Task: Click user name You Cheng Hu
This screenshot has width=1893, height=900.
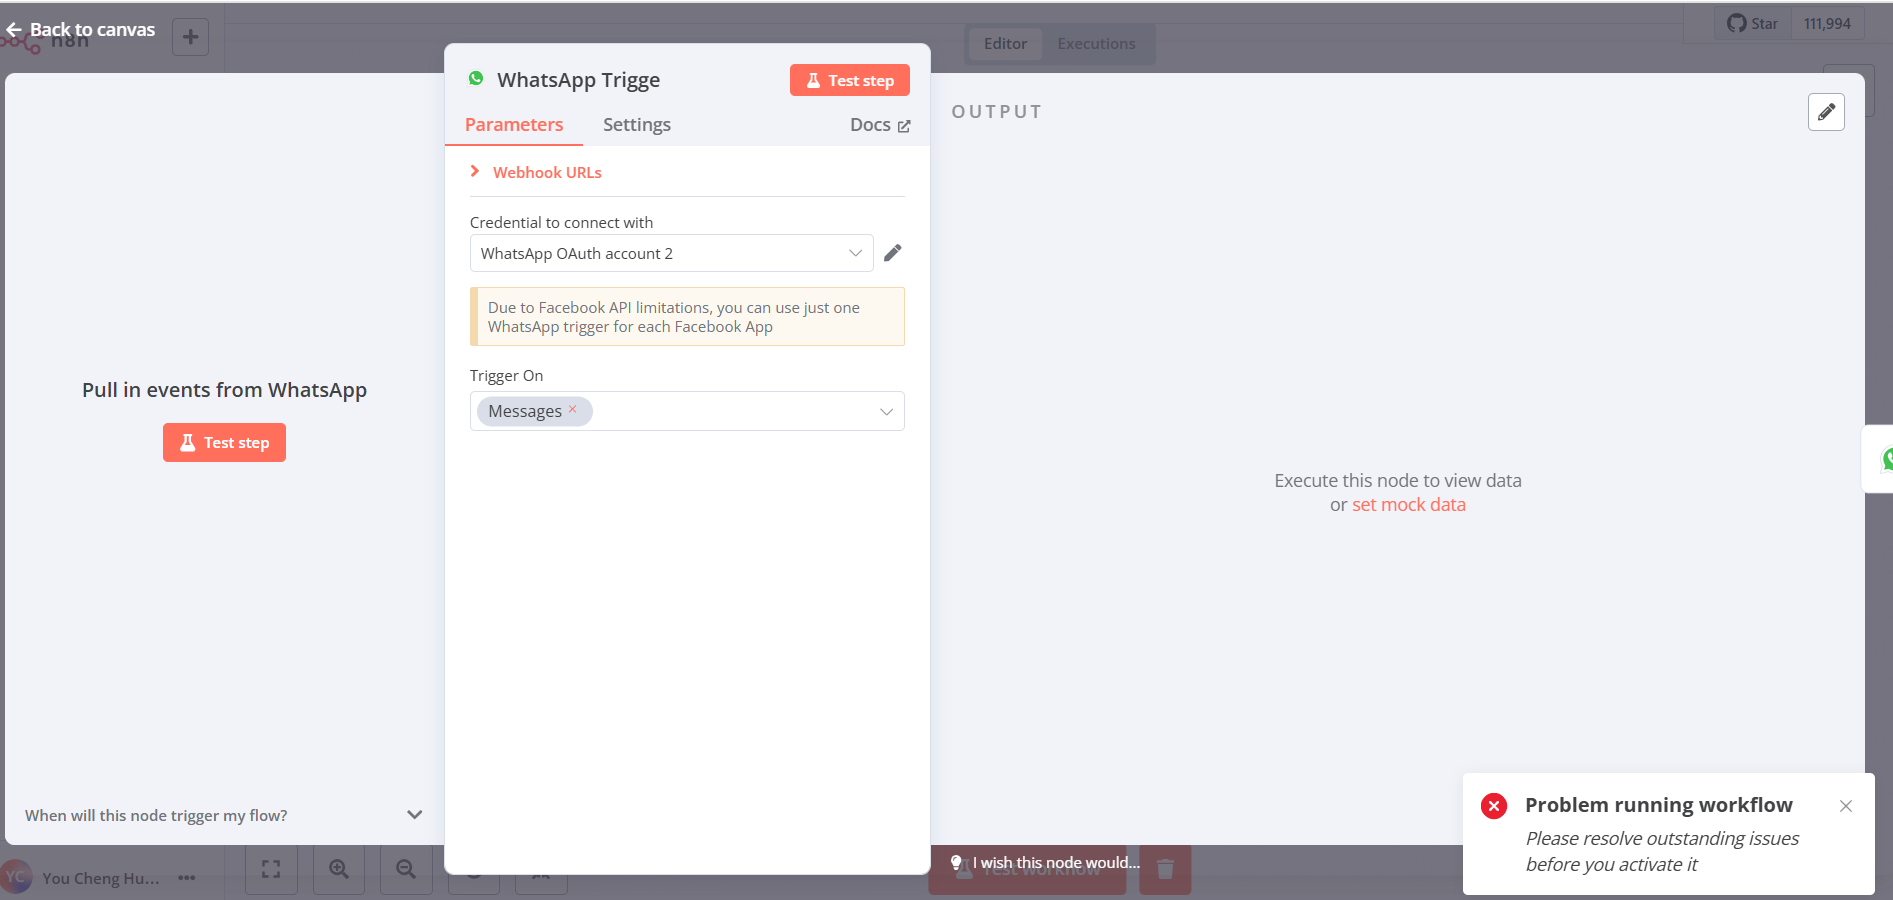Action: tap(101, 878)
